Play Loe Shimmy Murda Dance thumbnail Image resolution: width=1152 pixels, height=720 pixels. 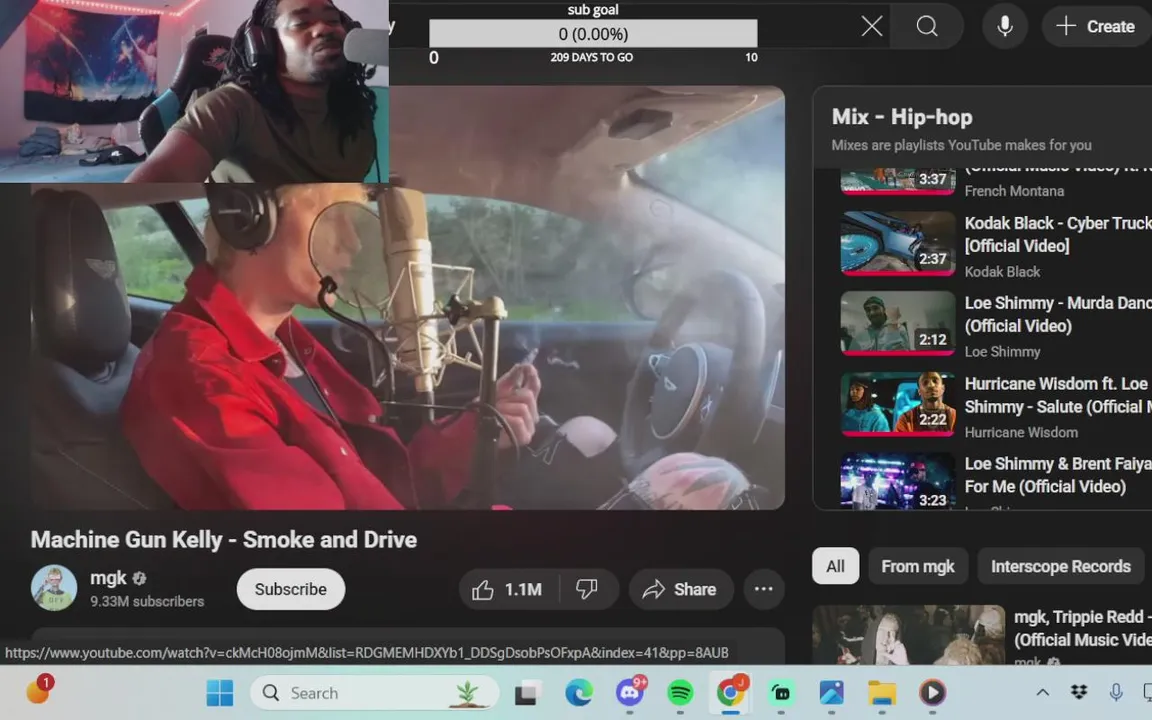(897, 324)
